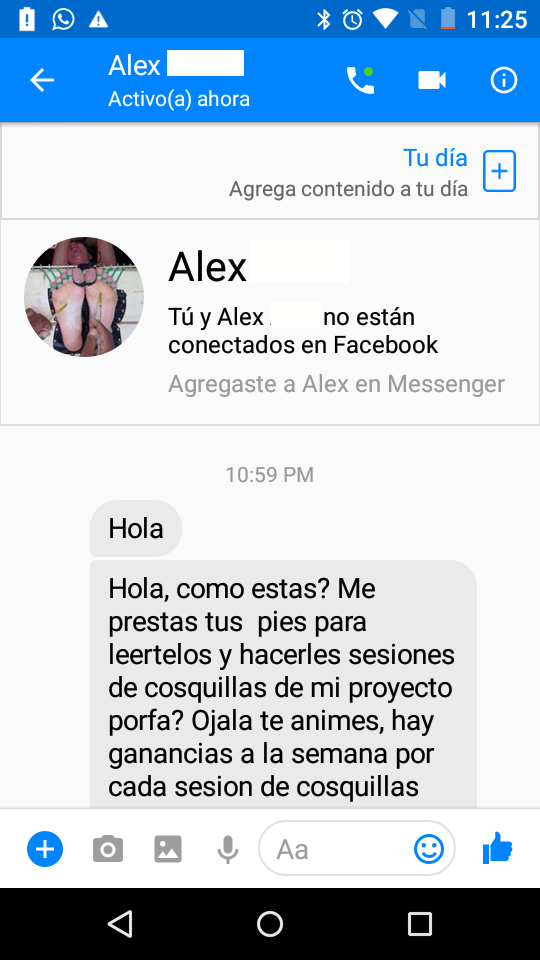Tap Android home circle button
Viewport: 540px width, 960px height.
point(270,923)
